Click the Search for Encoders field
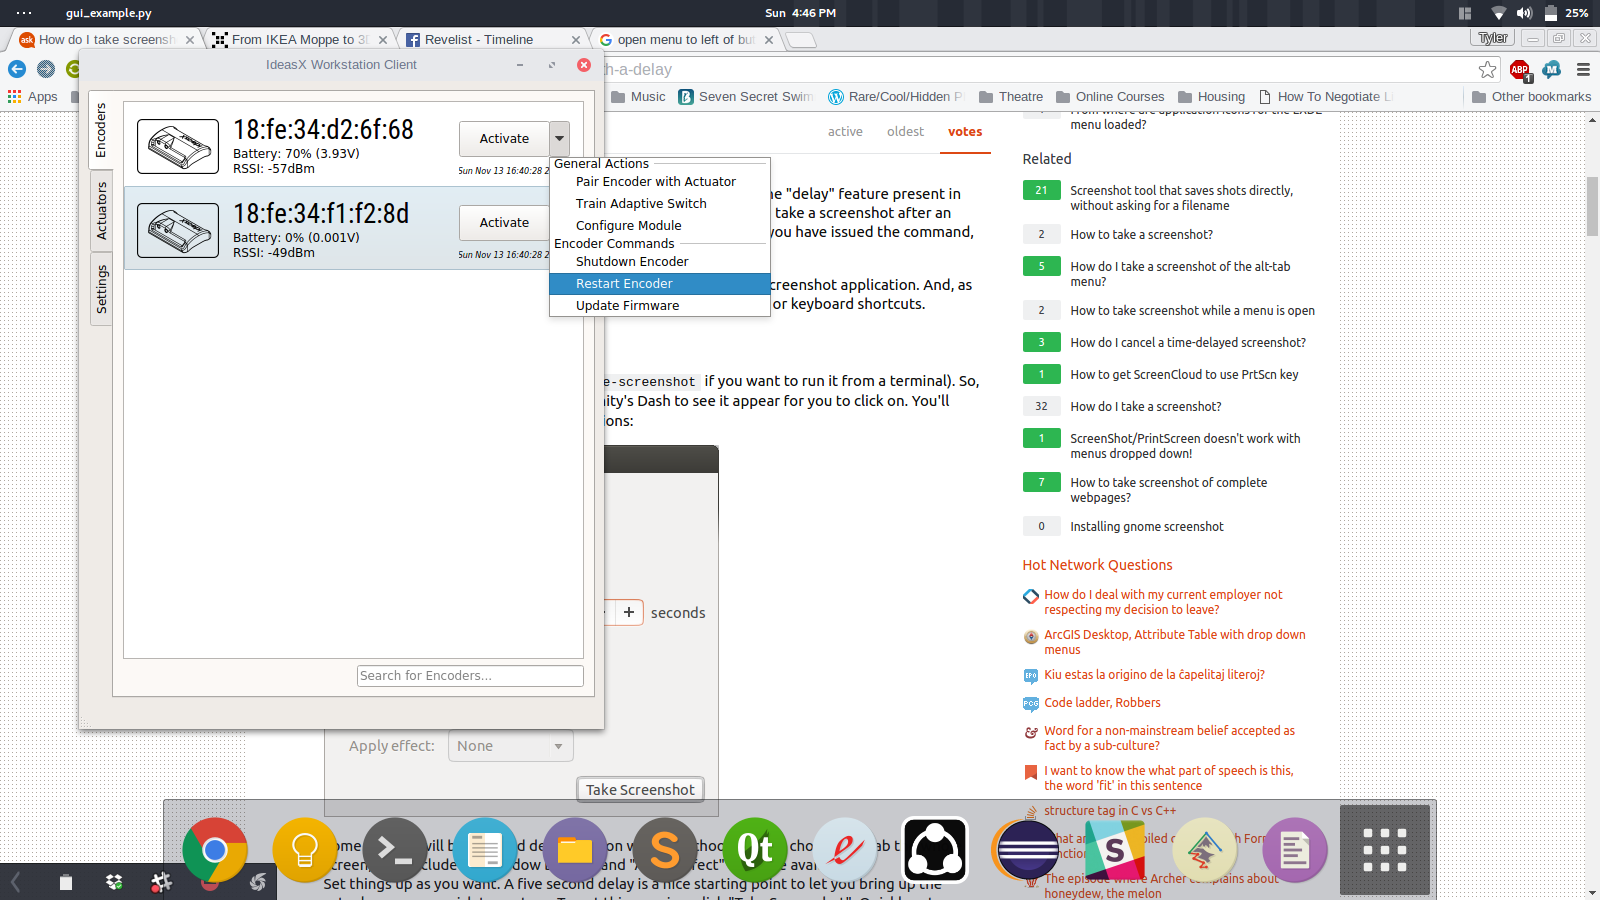This screenshot has height=900, width=1600. click(470, 676)
